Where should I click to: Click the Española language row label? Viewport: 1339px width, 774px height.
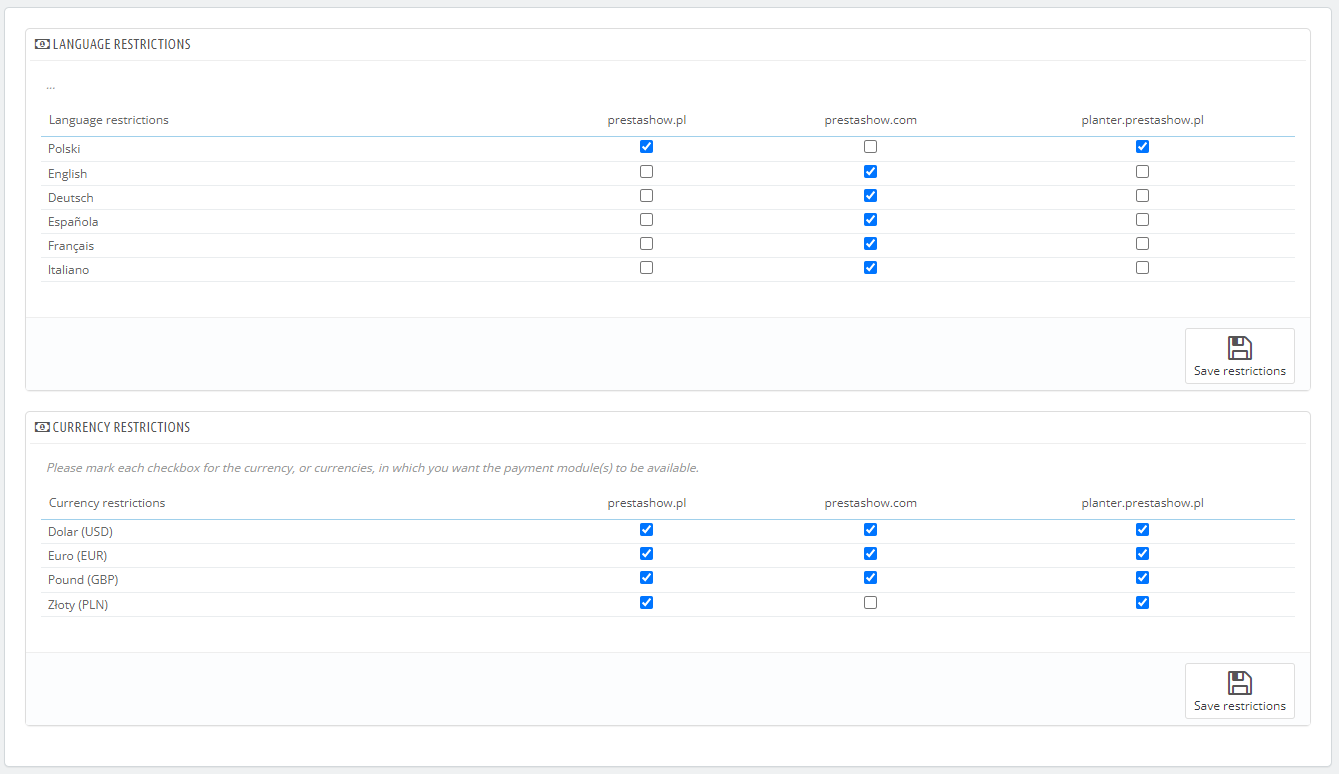point(73,222)
